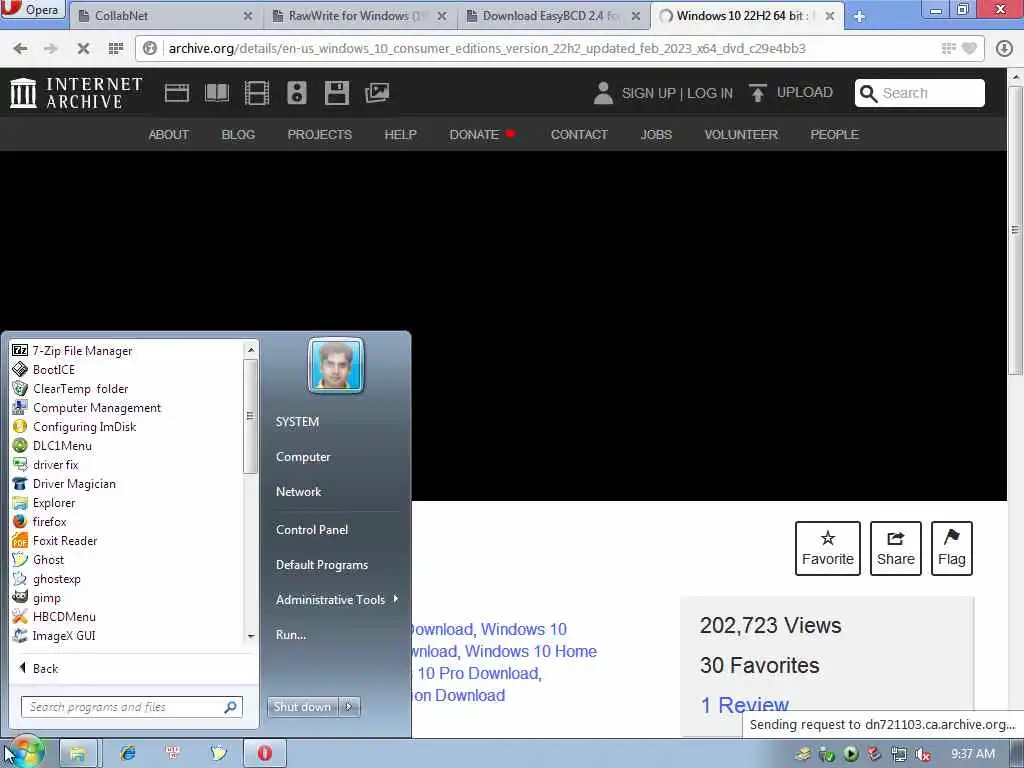Screen dimensions: 1024x768
Task: Click the Search programs and files field
Action: click(x=132, y=707)
